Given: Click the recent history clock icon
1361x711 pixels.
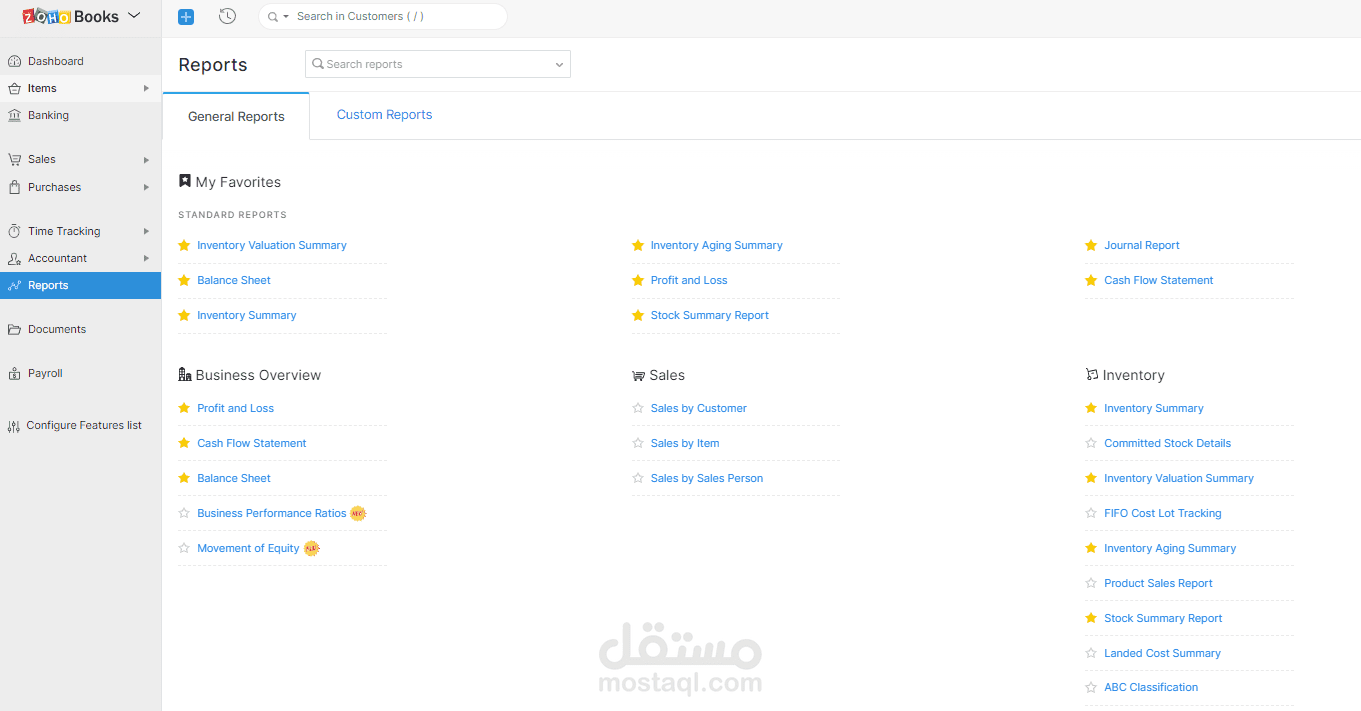Looking at the screenshot, I should [227, 16].
